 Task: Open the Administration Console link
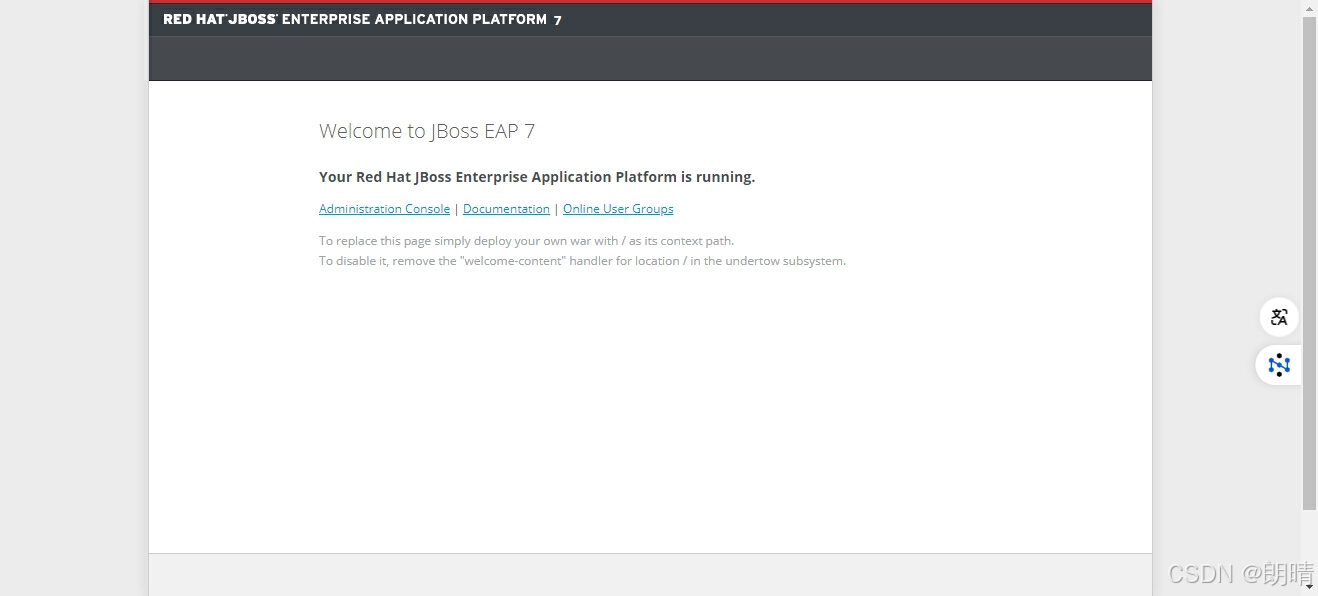click(x=384, y=209)
